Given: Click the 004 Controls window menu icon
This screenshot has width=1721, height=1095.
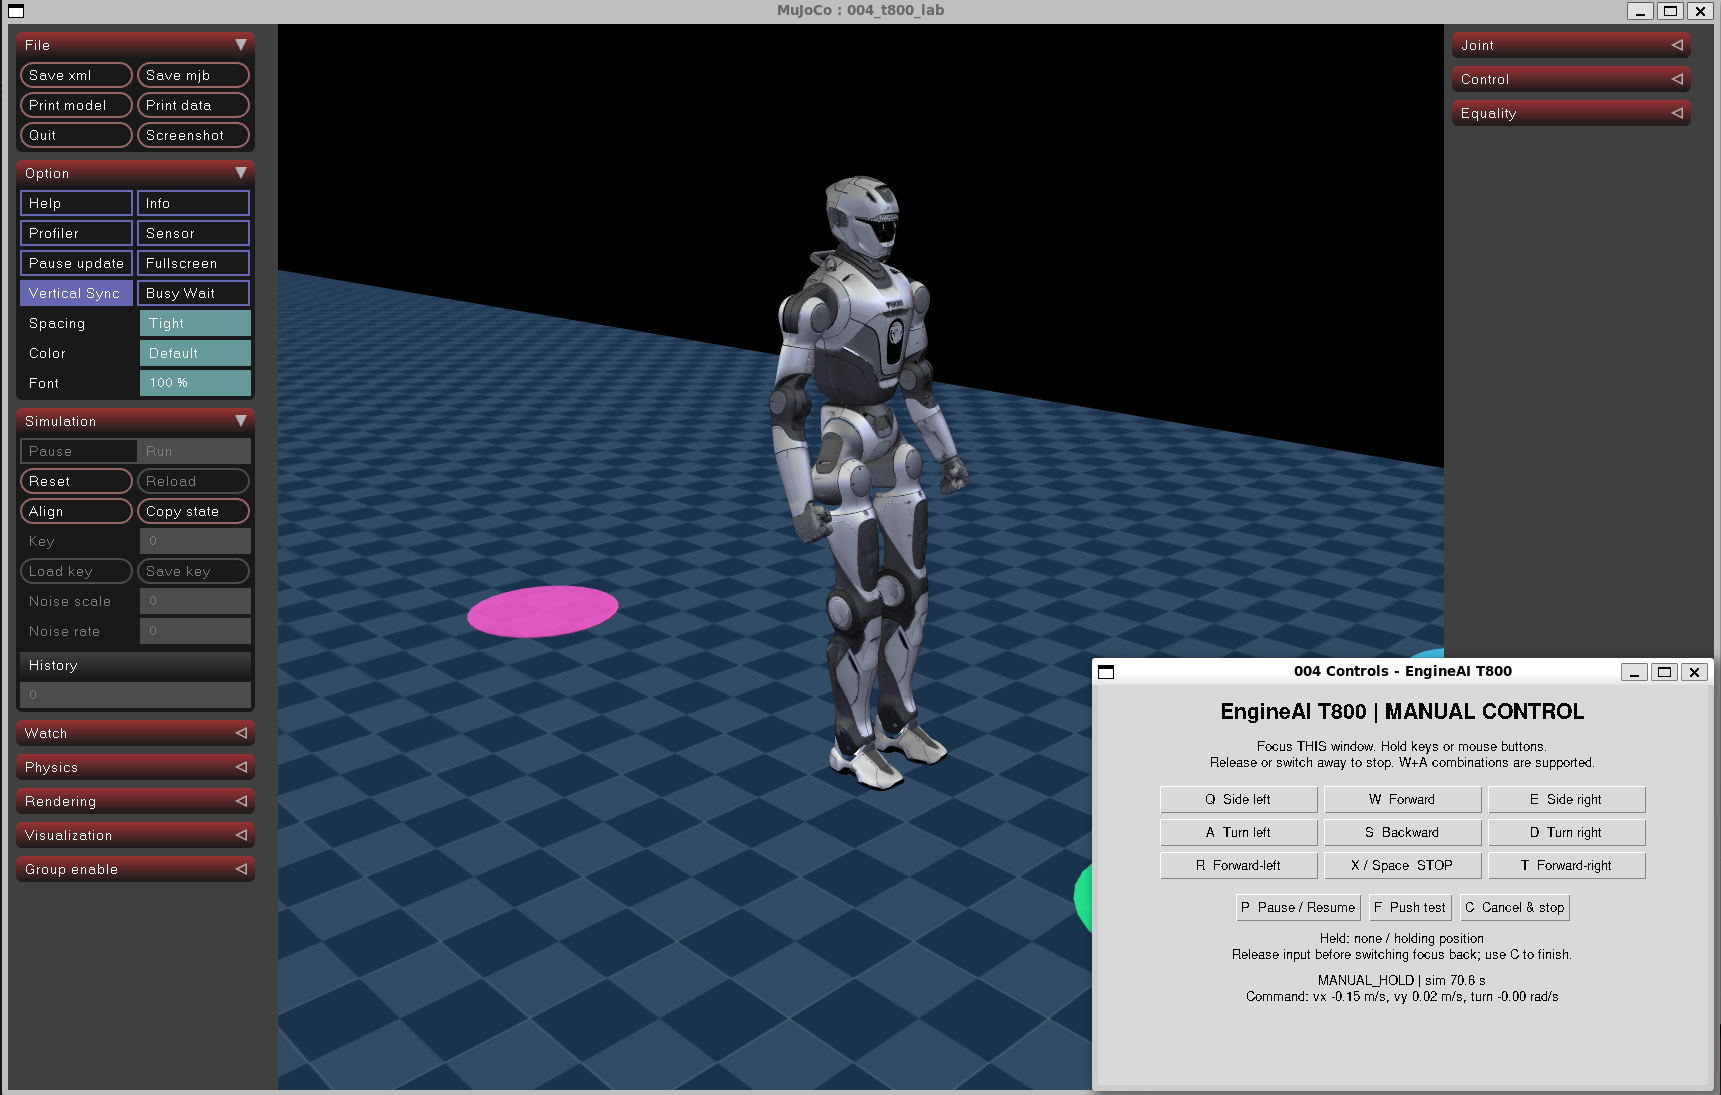Looking at the screenshot, I should pyautogui.click(x=1106, y=672).
